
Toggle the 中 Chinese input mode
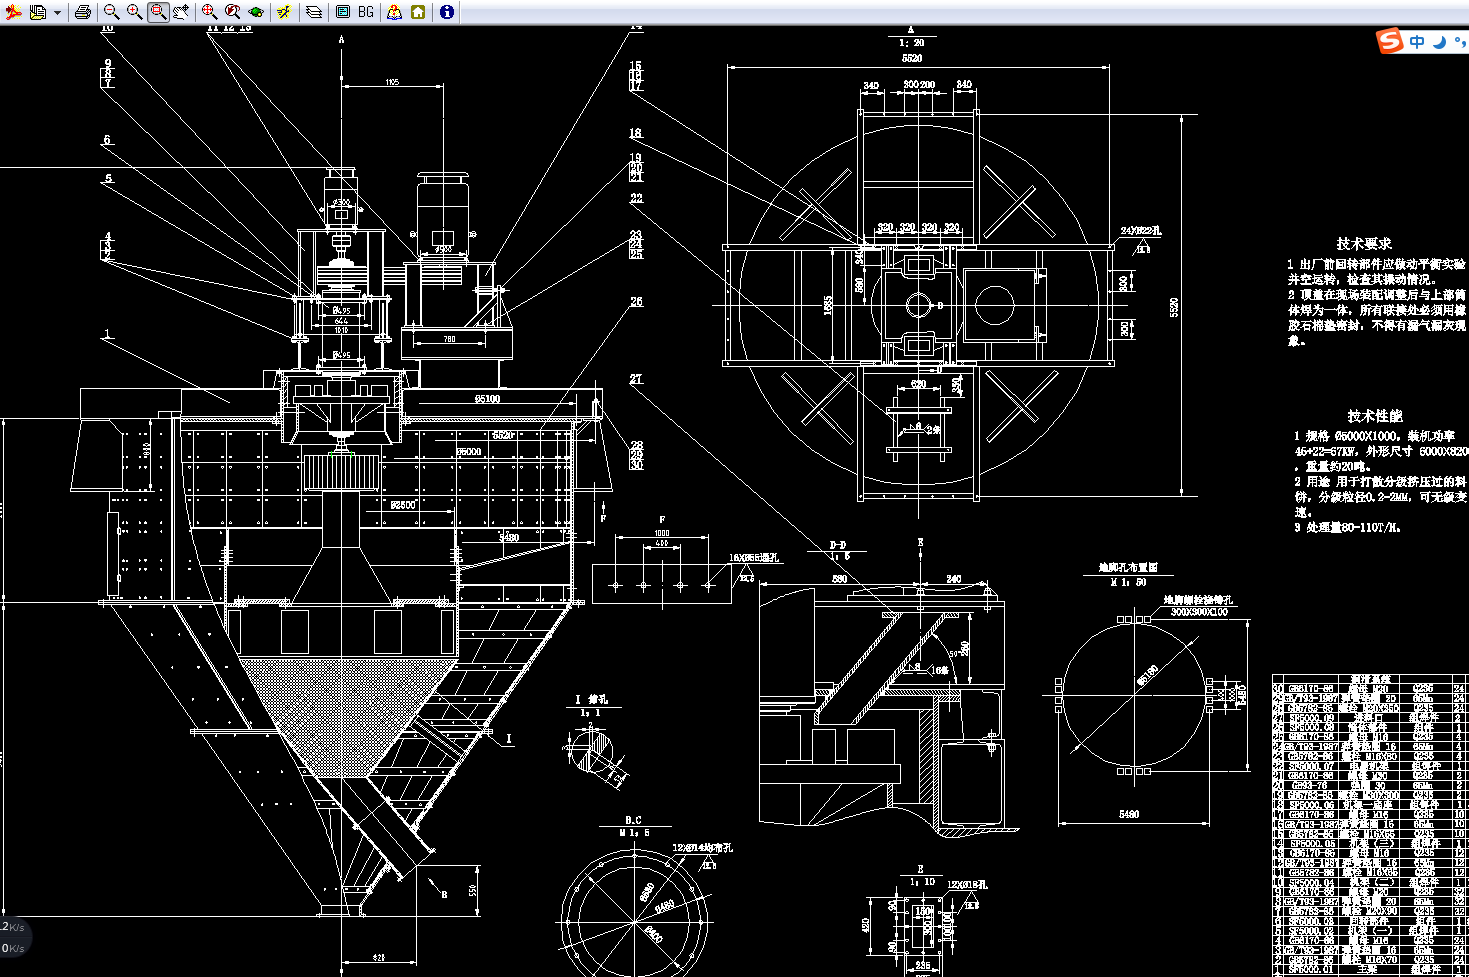point(1417,41)
